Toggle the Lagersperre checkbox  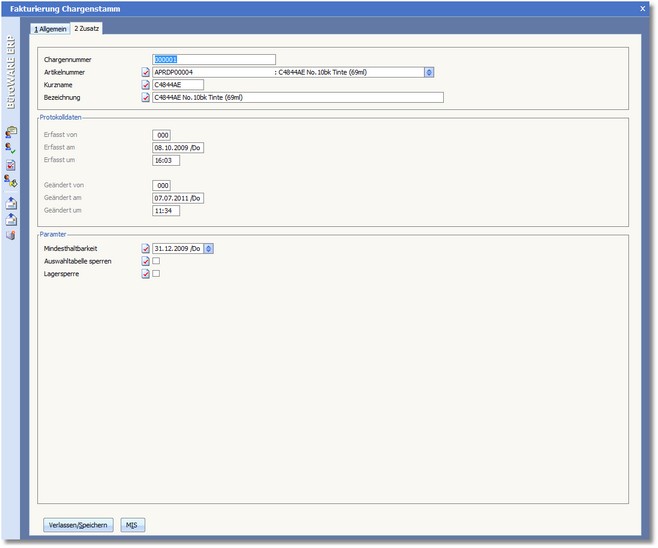pyautogui.click(x=156, y=273)
